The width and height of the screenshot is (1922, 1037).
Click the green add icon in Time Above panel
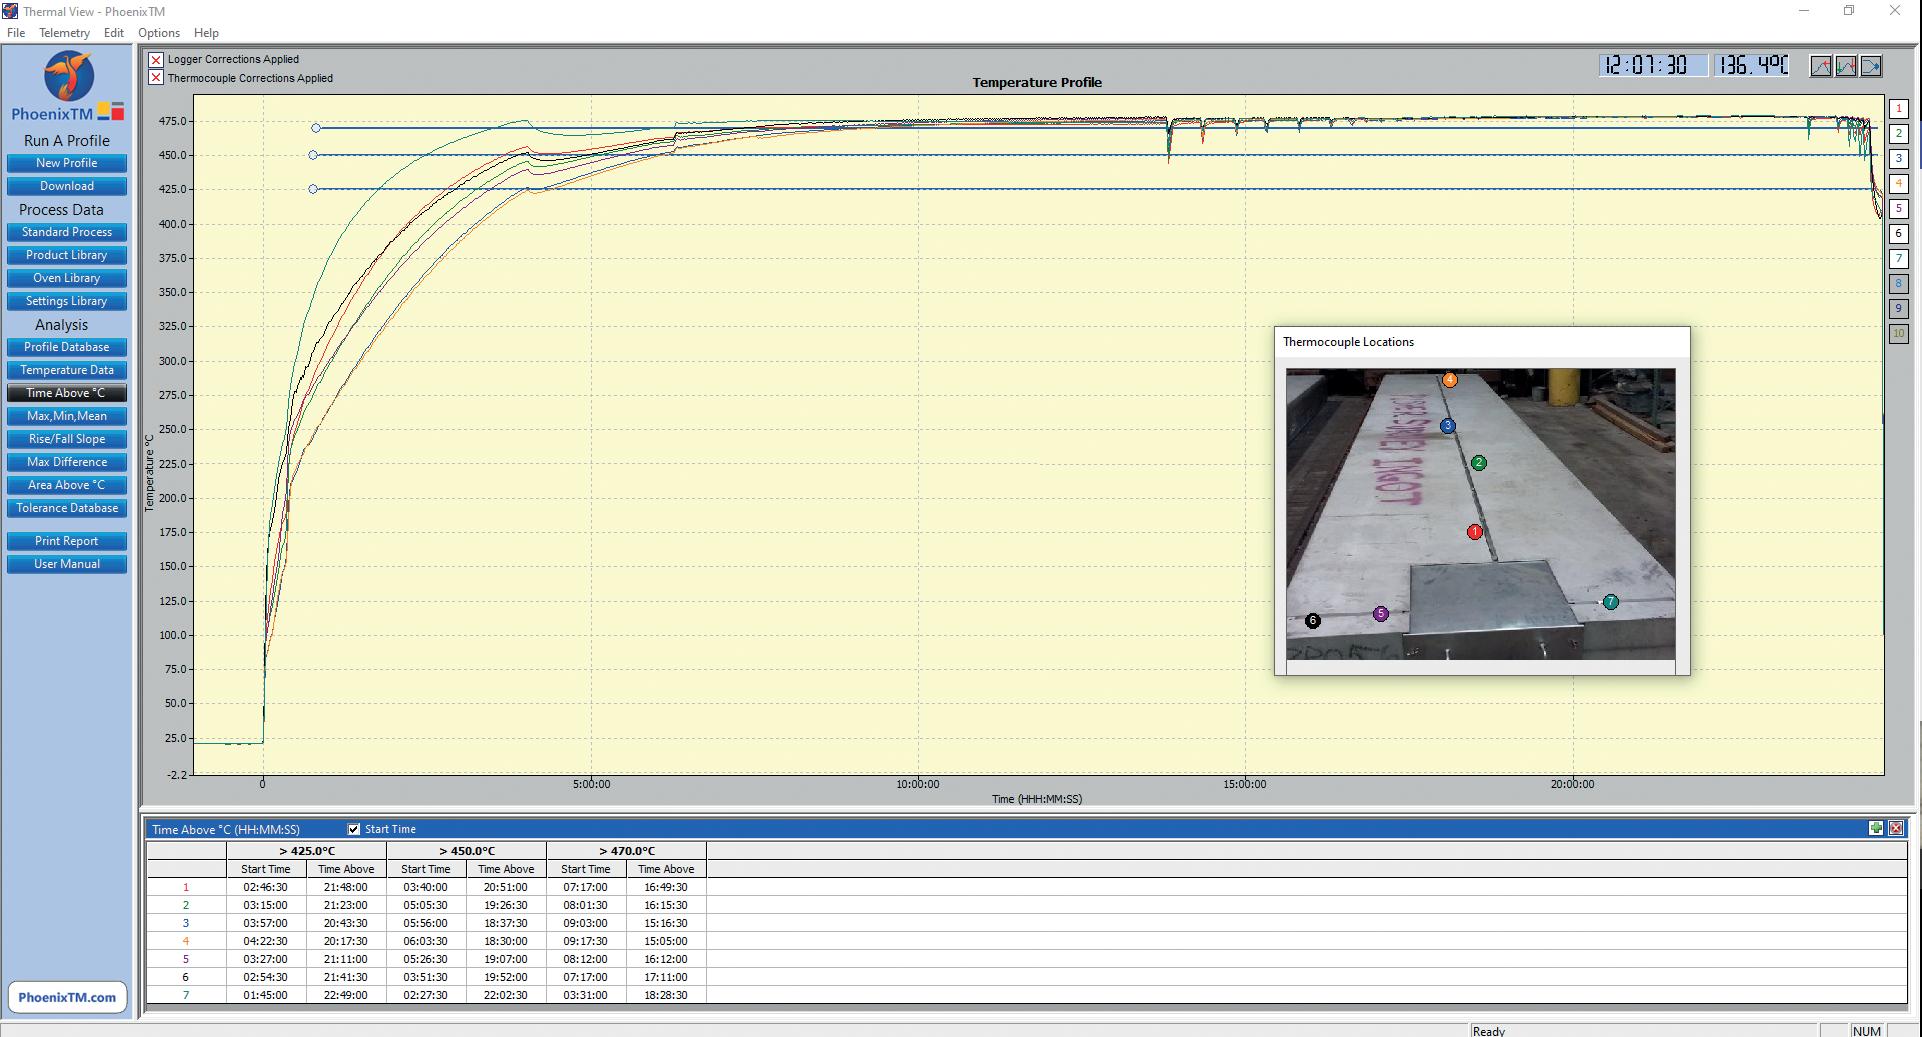tap(1876, 828)
